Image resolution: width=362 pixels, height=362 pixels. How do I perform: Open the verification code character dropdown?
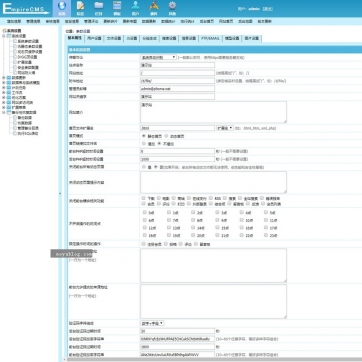tap(152, 323)
